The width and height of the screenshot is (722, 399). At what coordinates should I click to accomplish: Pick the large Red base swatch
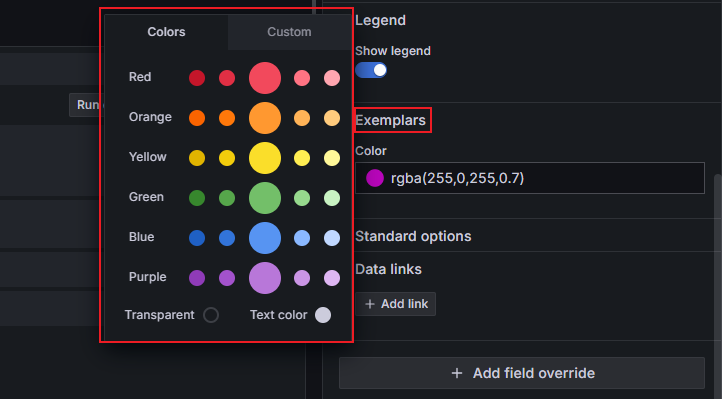pyautogui.click(x=265, y=78)
